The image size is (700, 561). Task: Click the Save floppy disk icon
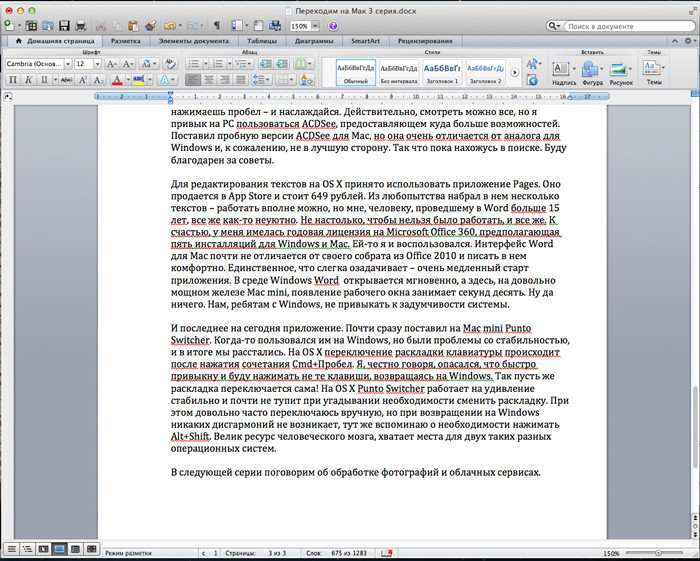(x=65, y=25)
